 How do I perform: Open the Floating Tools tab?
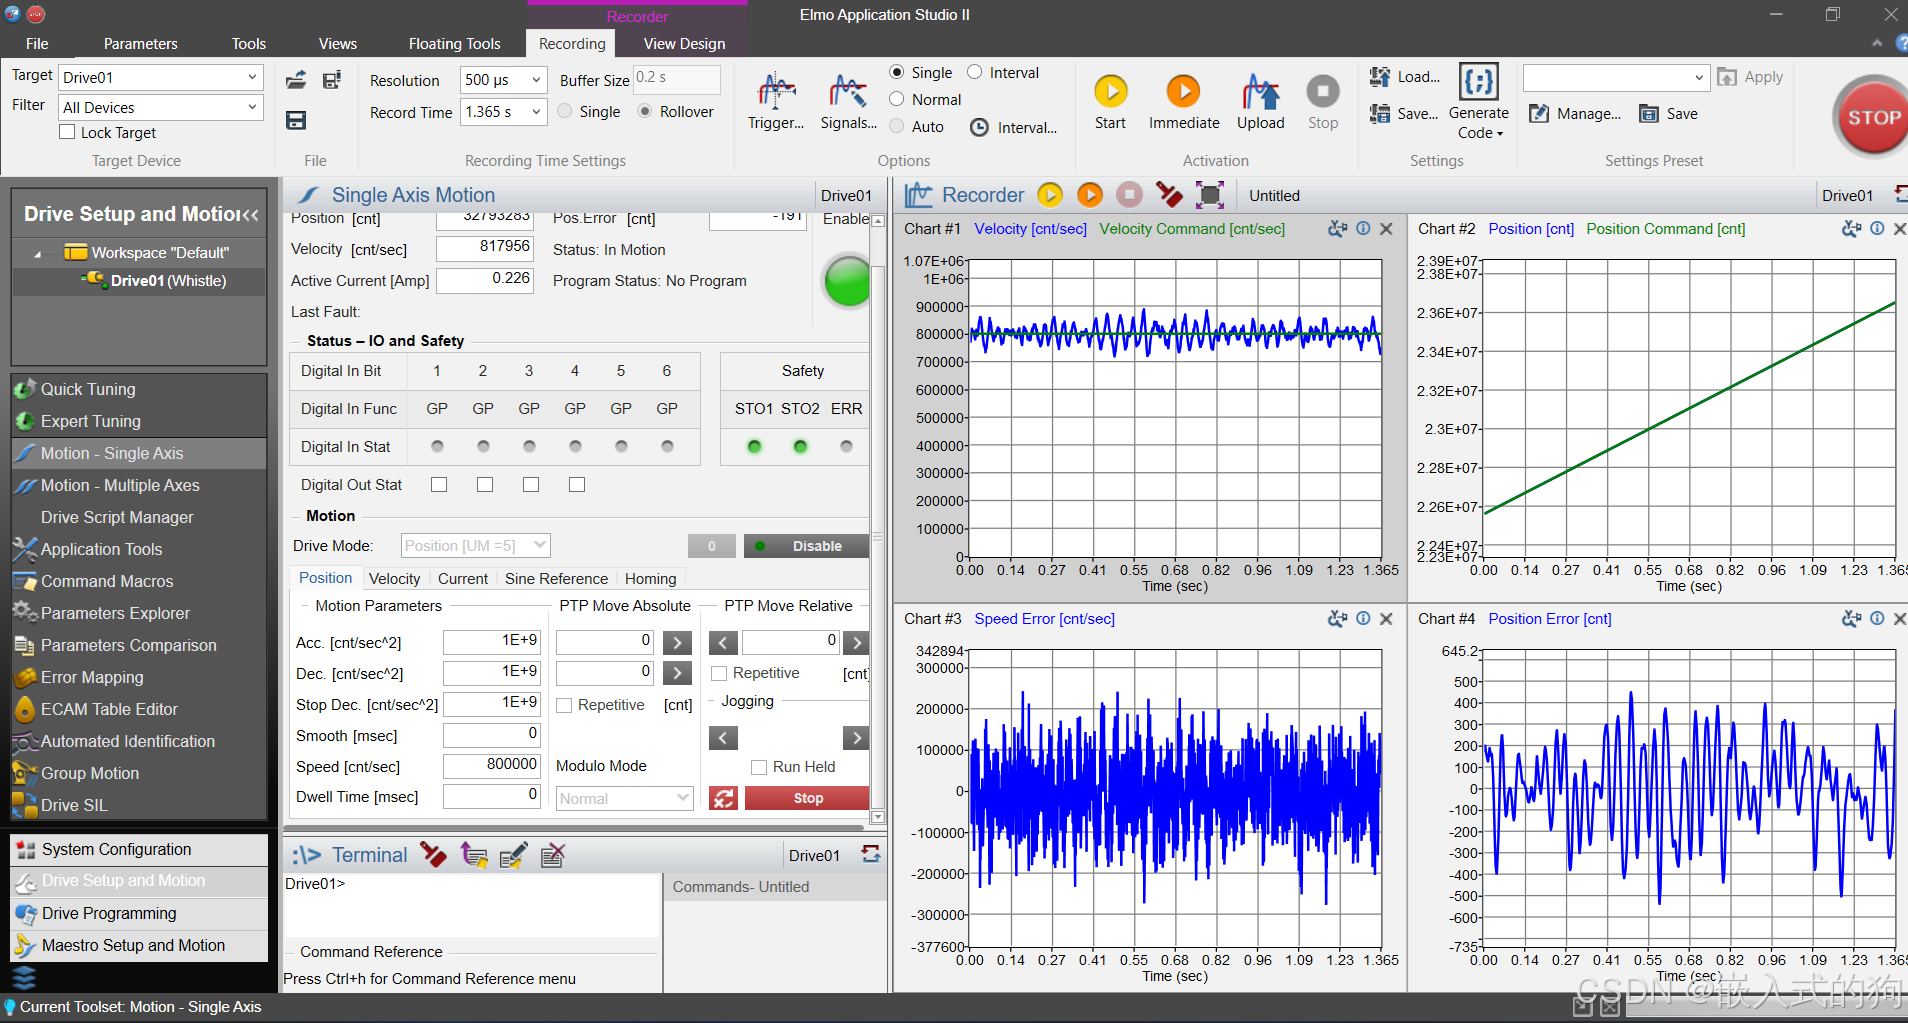coord(454,43)
